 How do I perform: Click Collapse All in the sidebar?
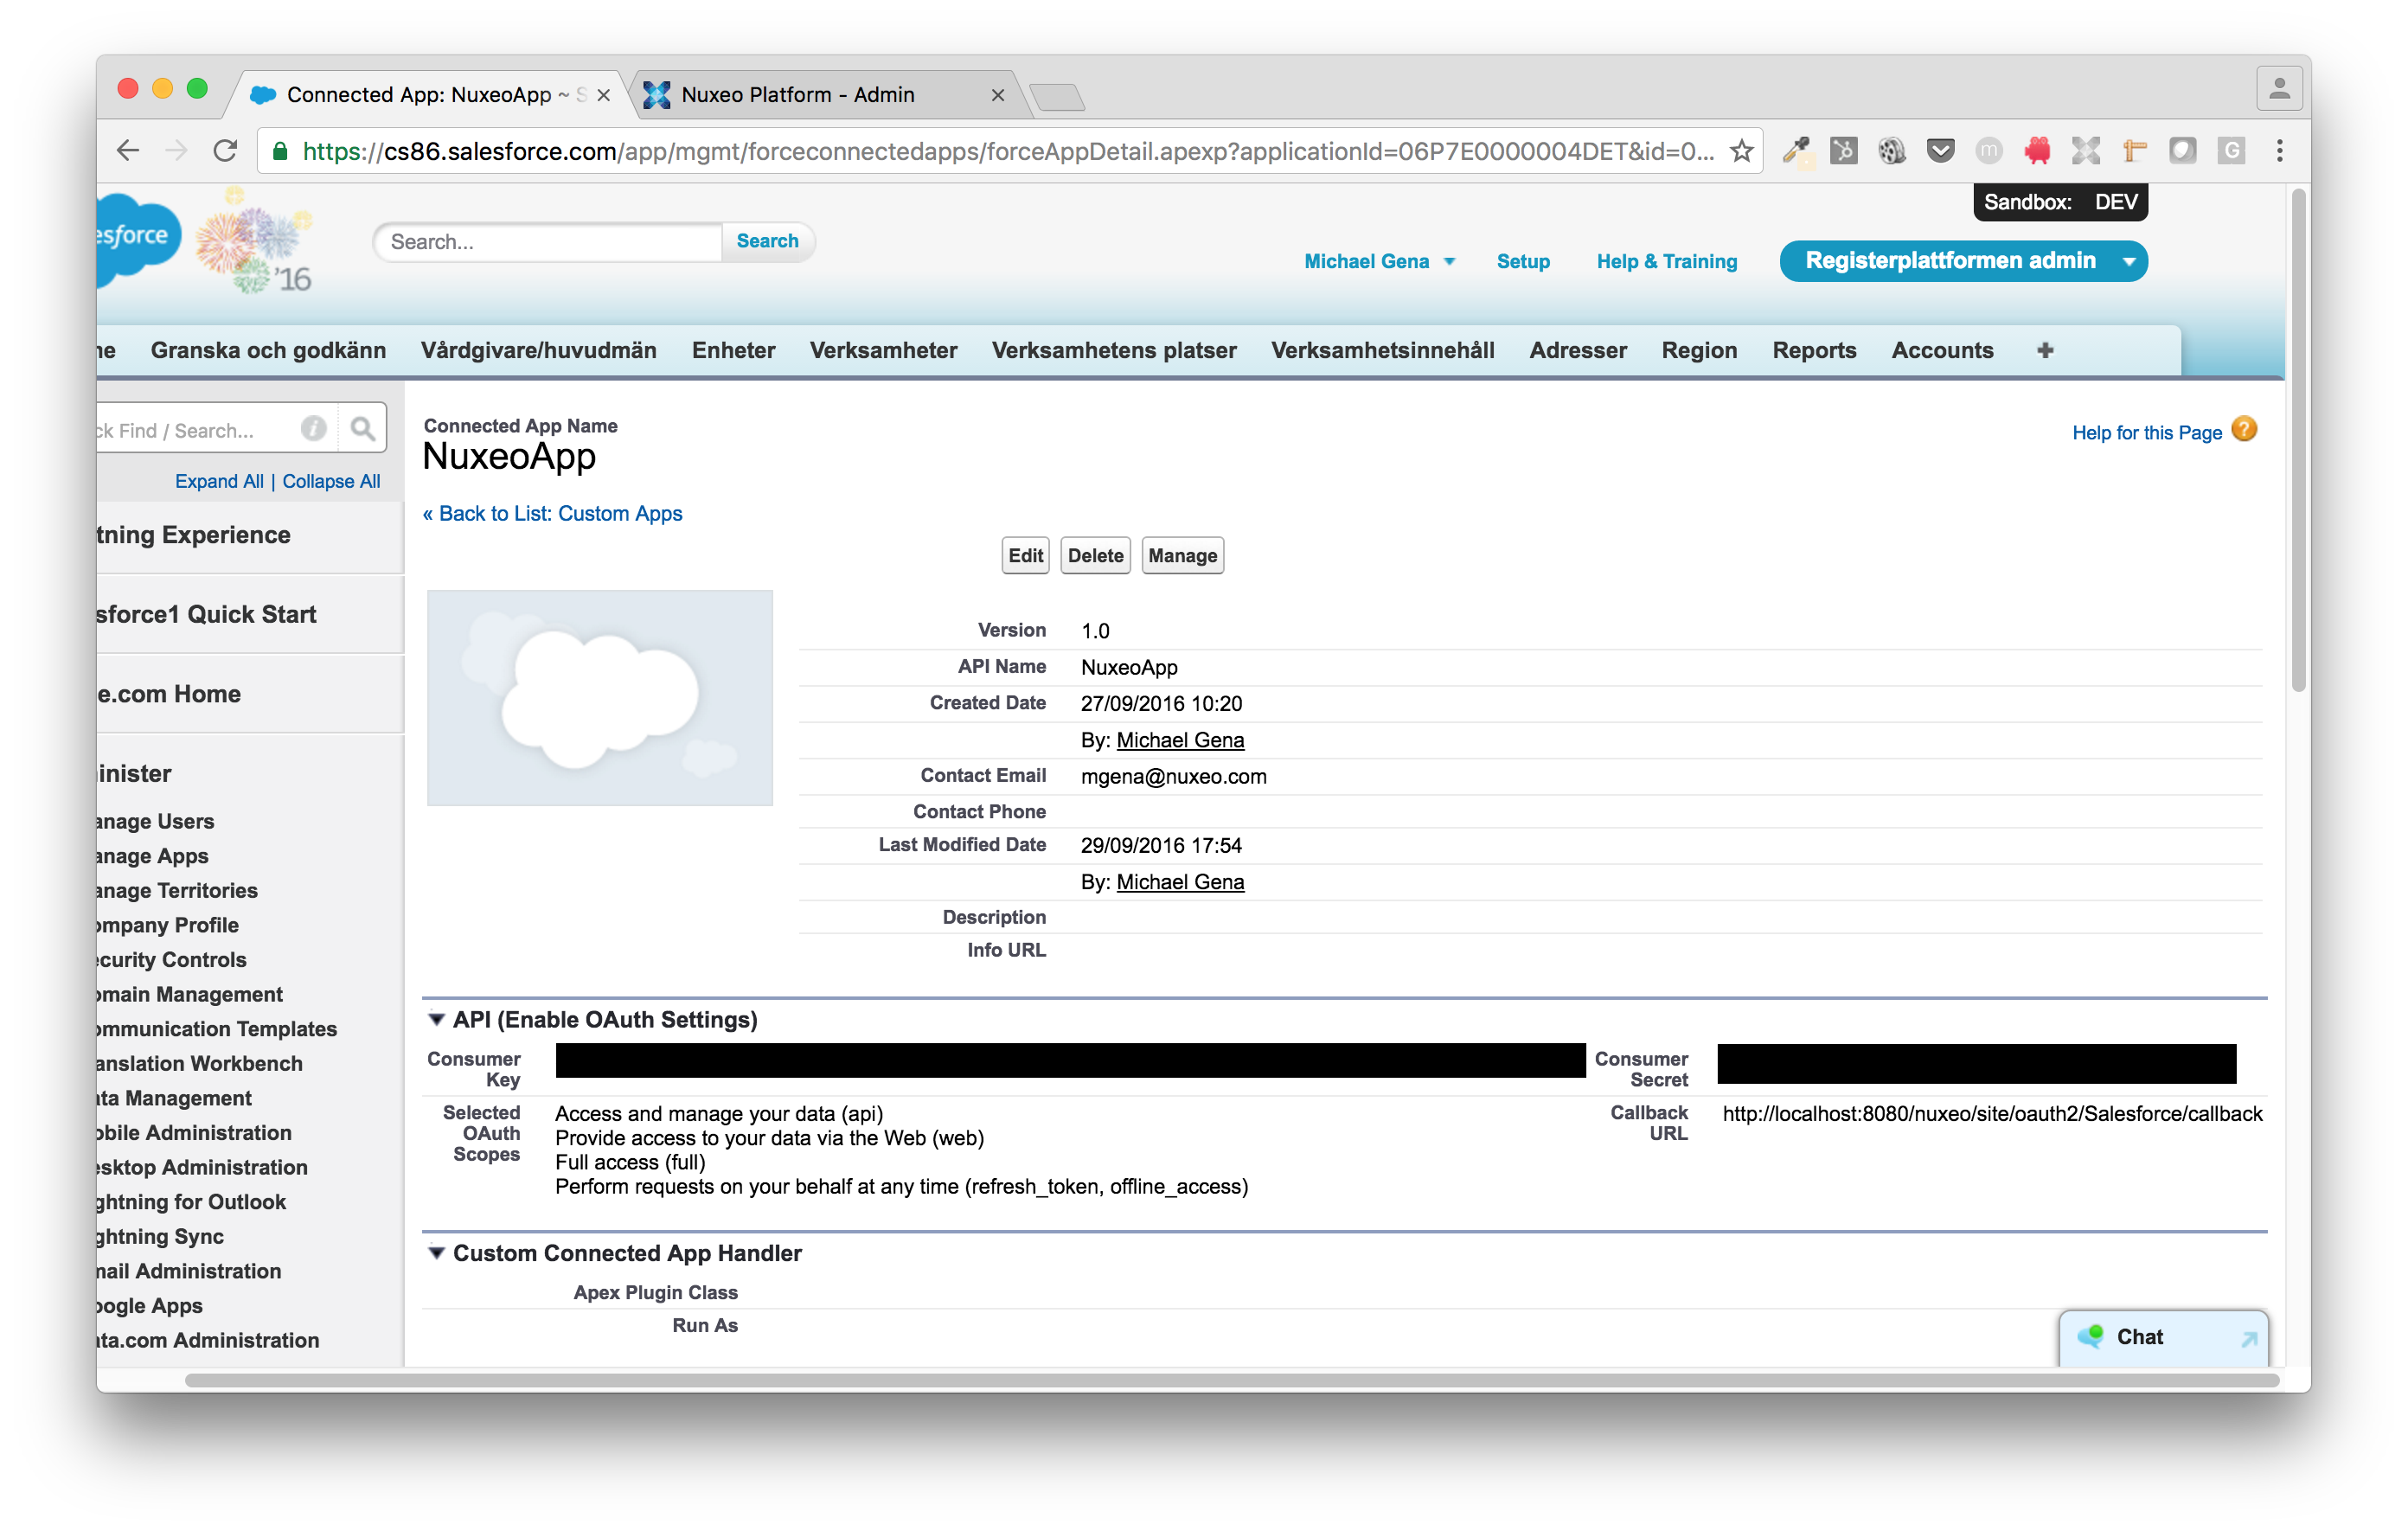point(331,481)
